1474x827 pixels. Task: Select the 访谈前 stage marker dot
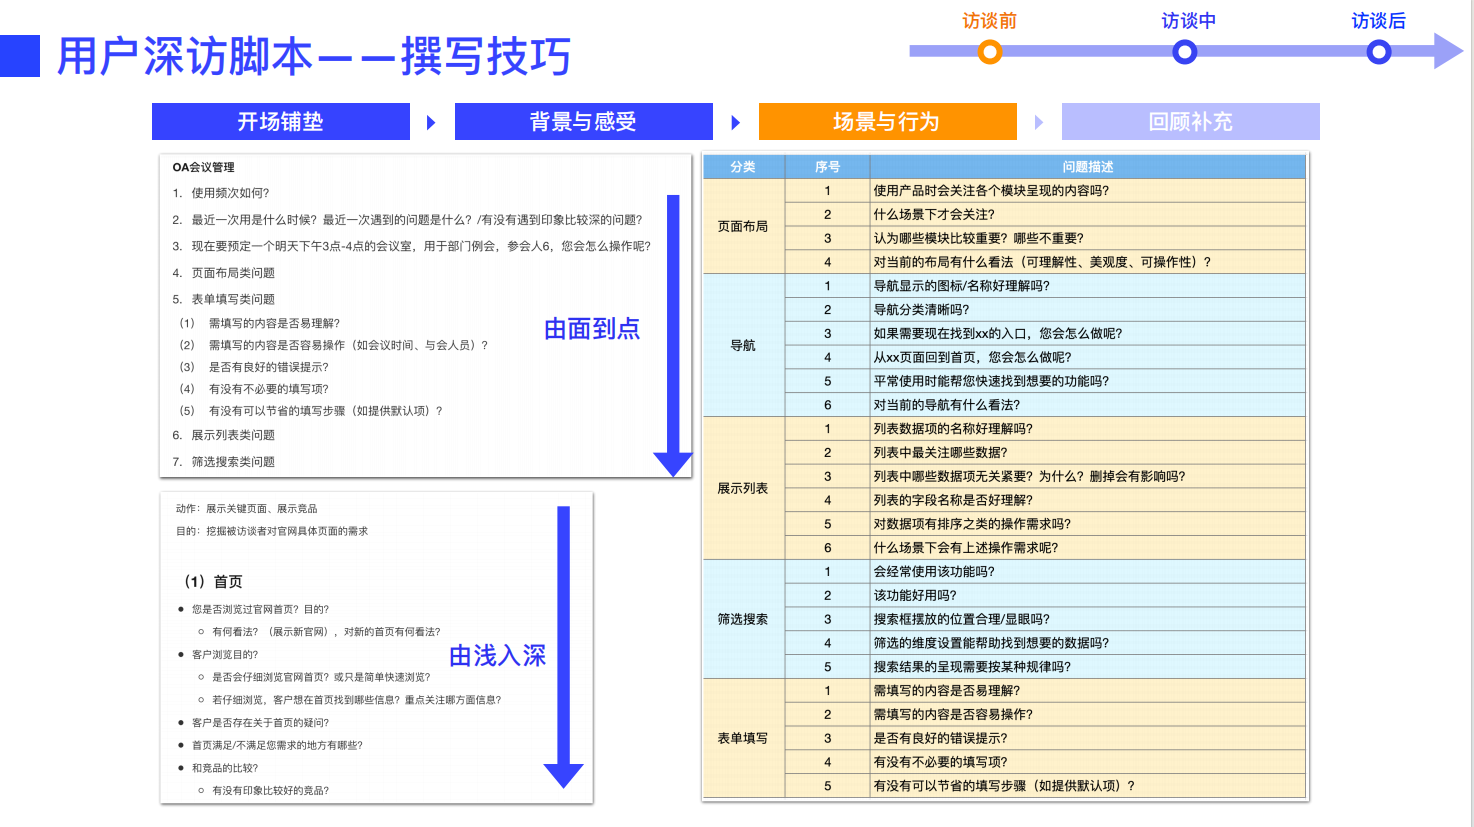point(990,50)
